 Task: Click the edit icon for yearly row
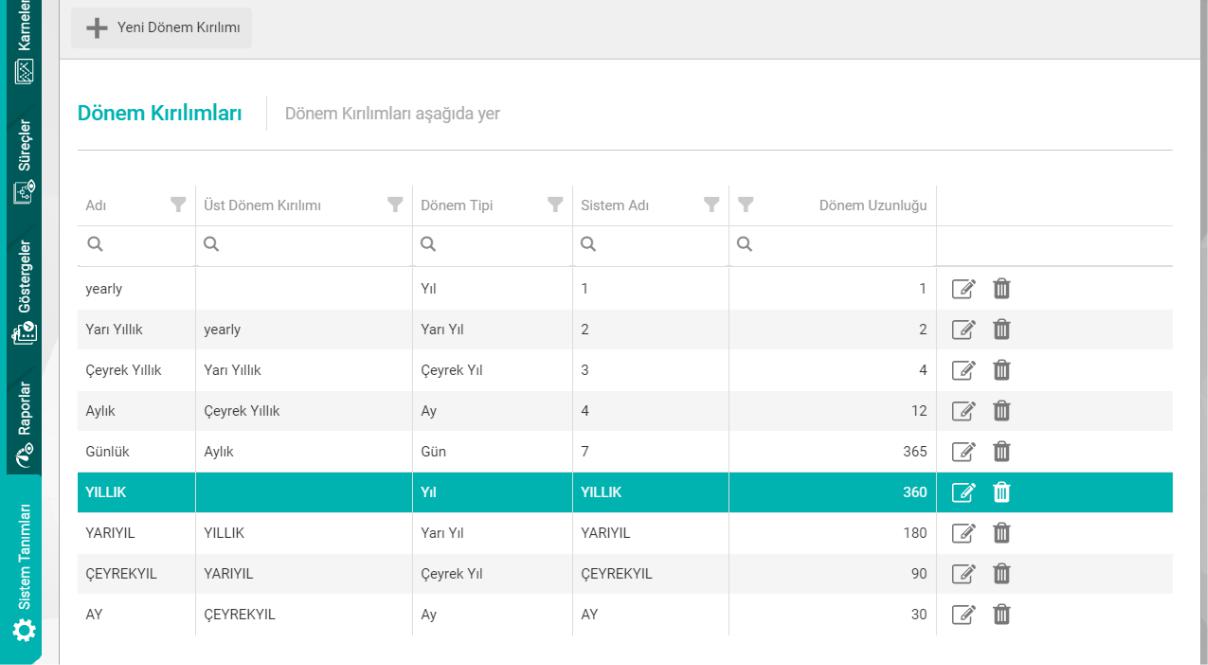(961, 290)
